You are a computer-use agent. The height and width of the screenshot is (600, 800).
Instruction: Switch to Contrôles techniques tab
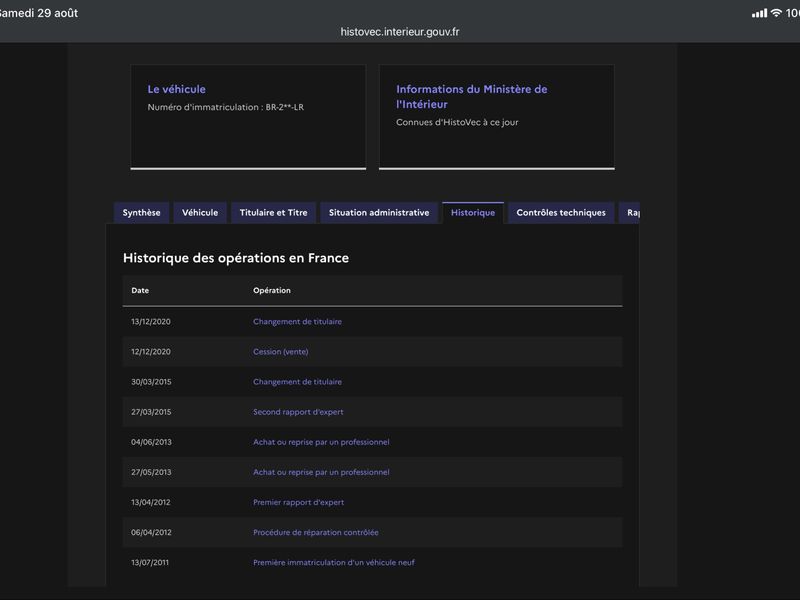(561, 213)
